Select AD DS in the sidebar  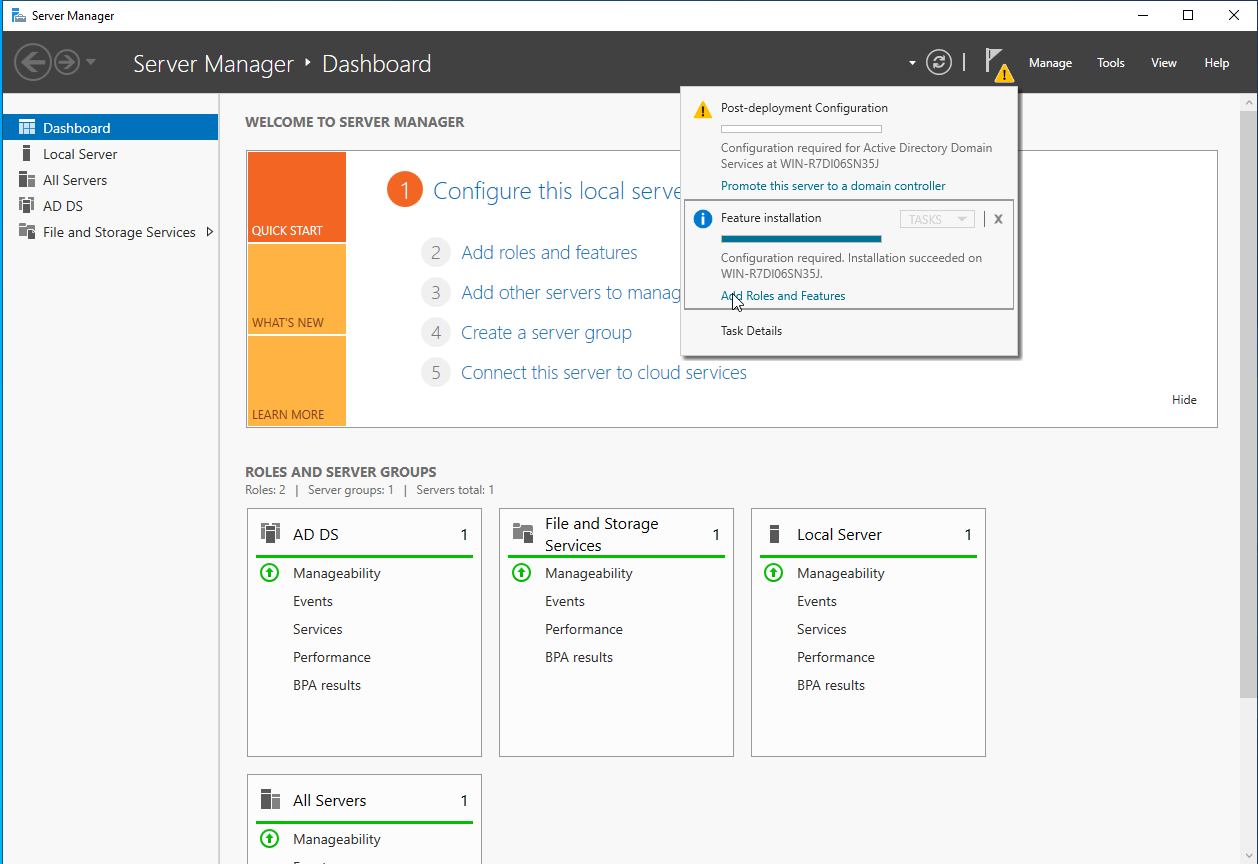click(110, 206)
